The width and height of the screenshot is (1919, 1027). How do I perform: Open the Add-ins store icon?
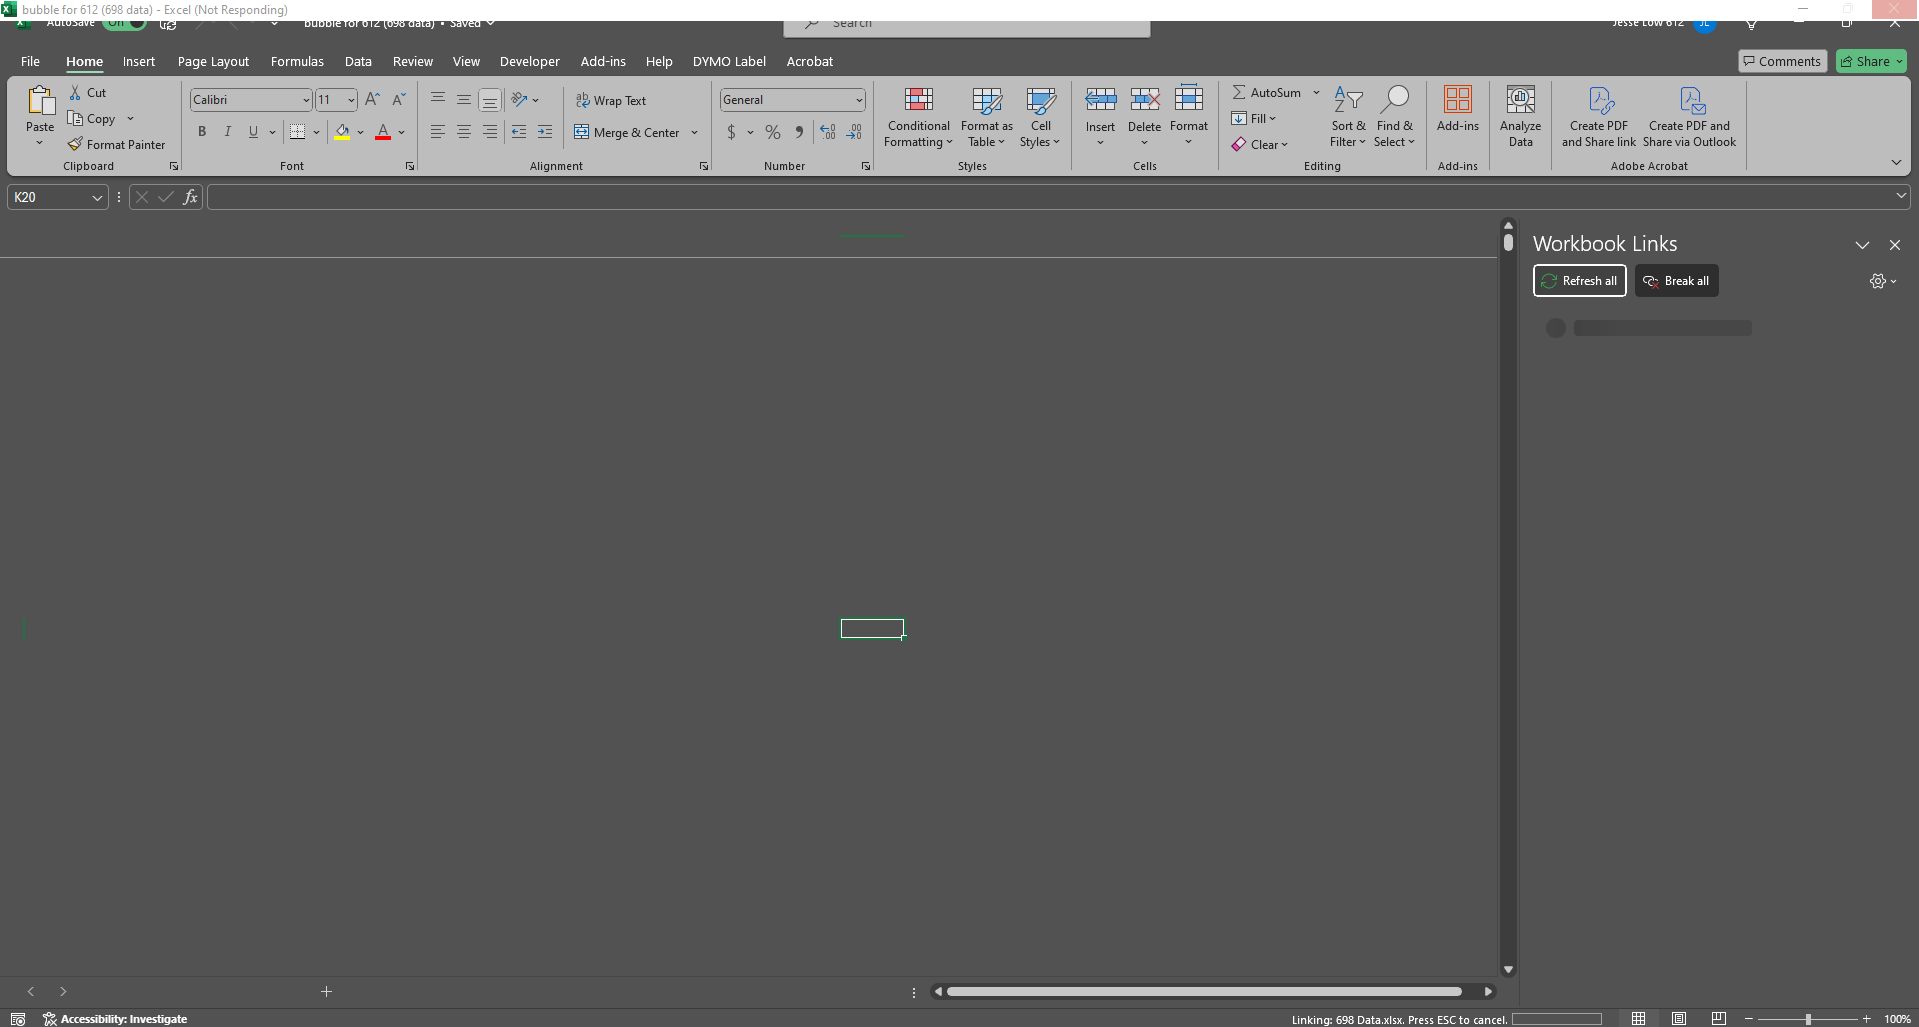point(1457,100)
